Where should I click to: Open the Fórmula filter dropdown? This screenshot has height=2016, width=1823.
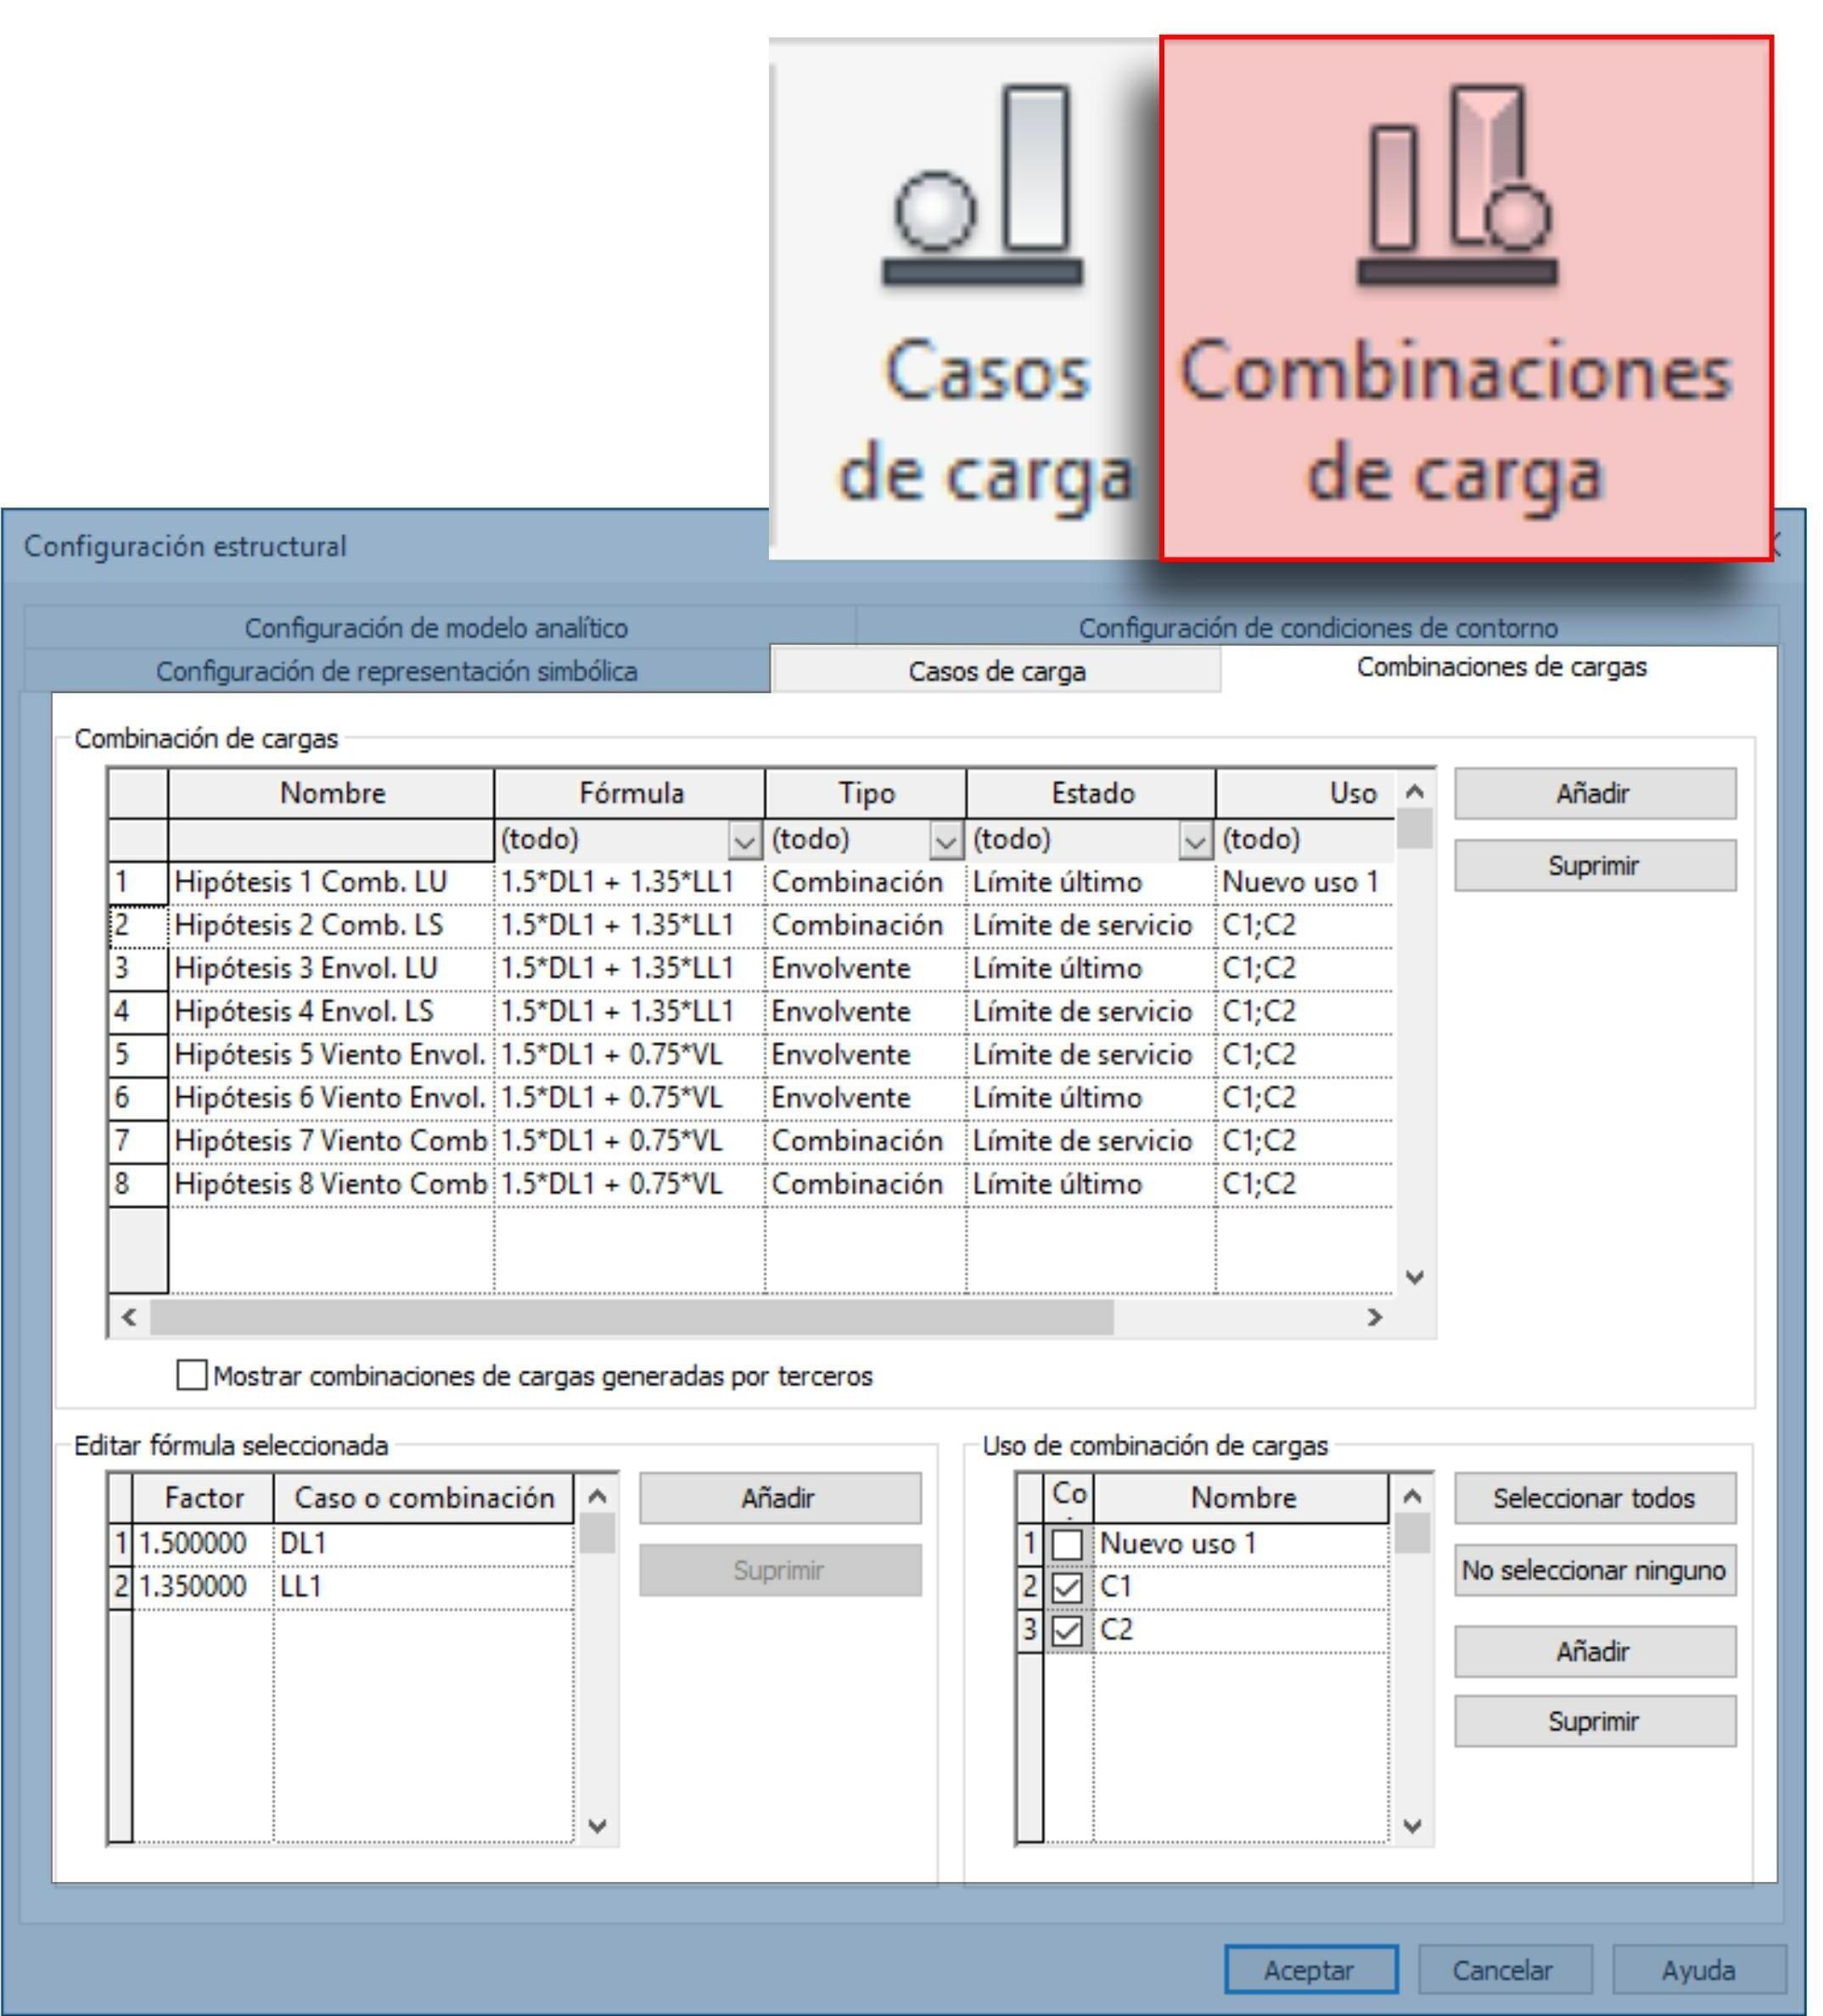[744, 841]
